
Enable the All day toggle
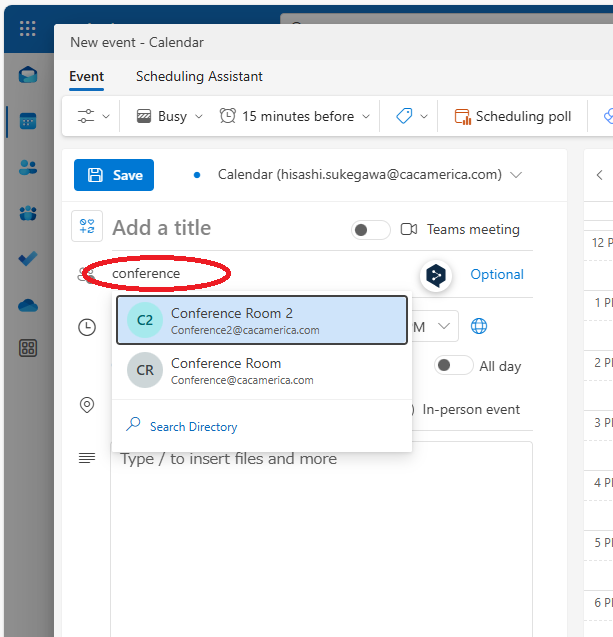454,366
